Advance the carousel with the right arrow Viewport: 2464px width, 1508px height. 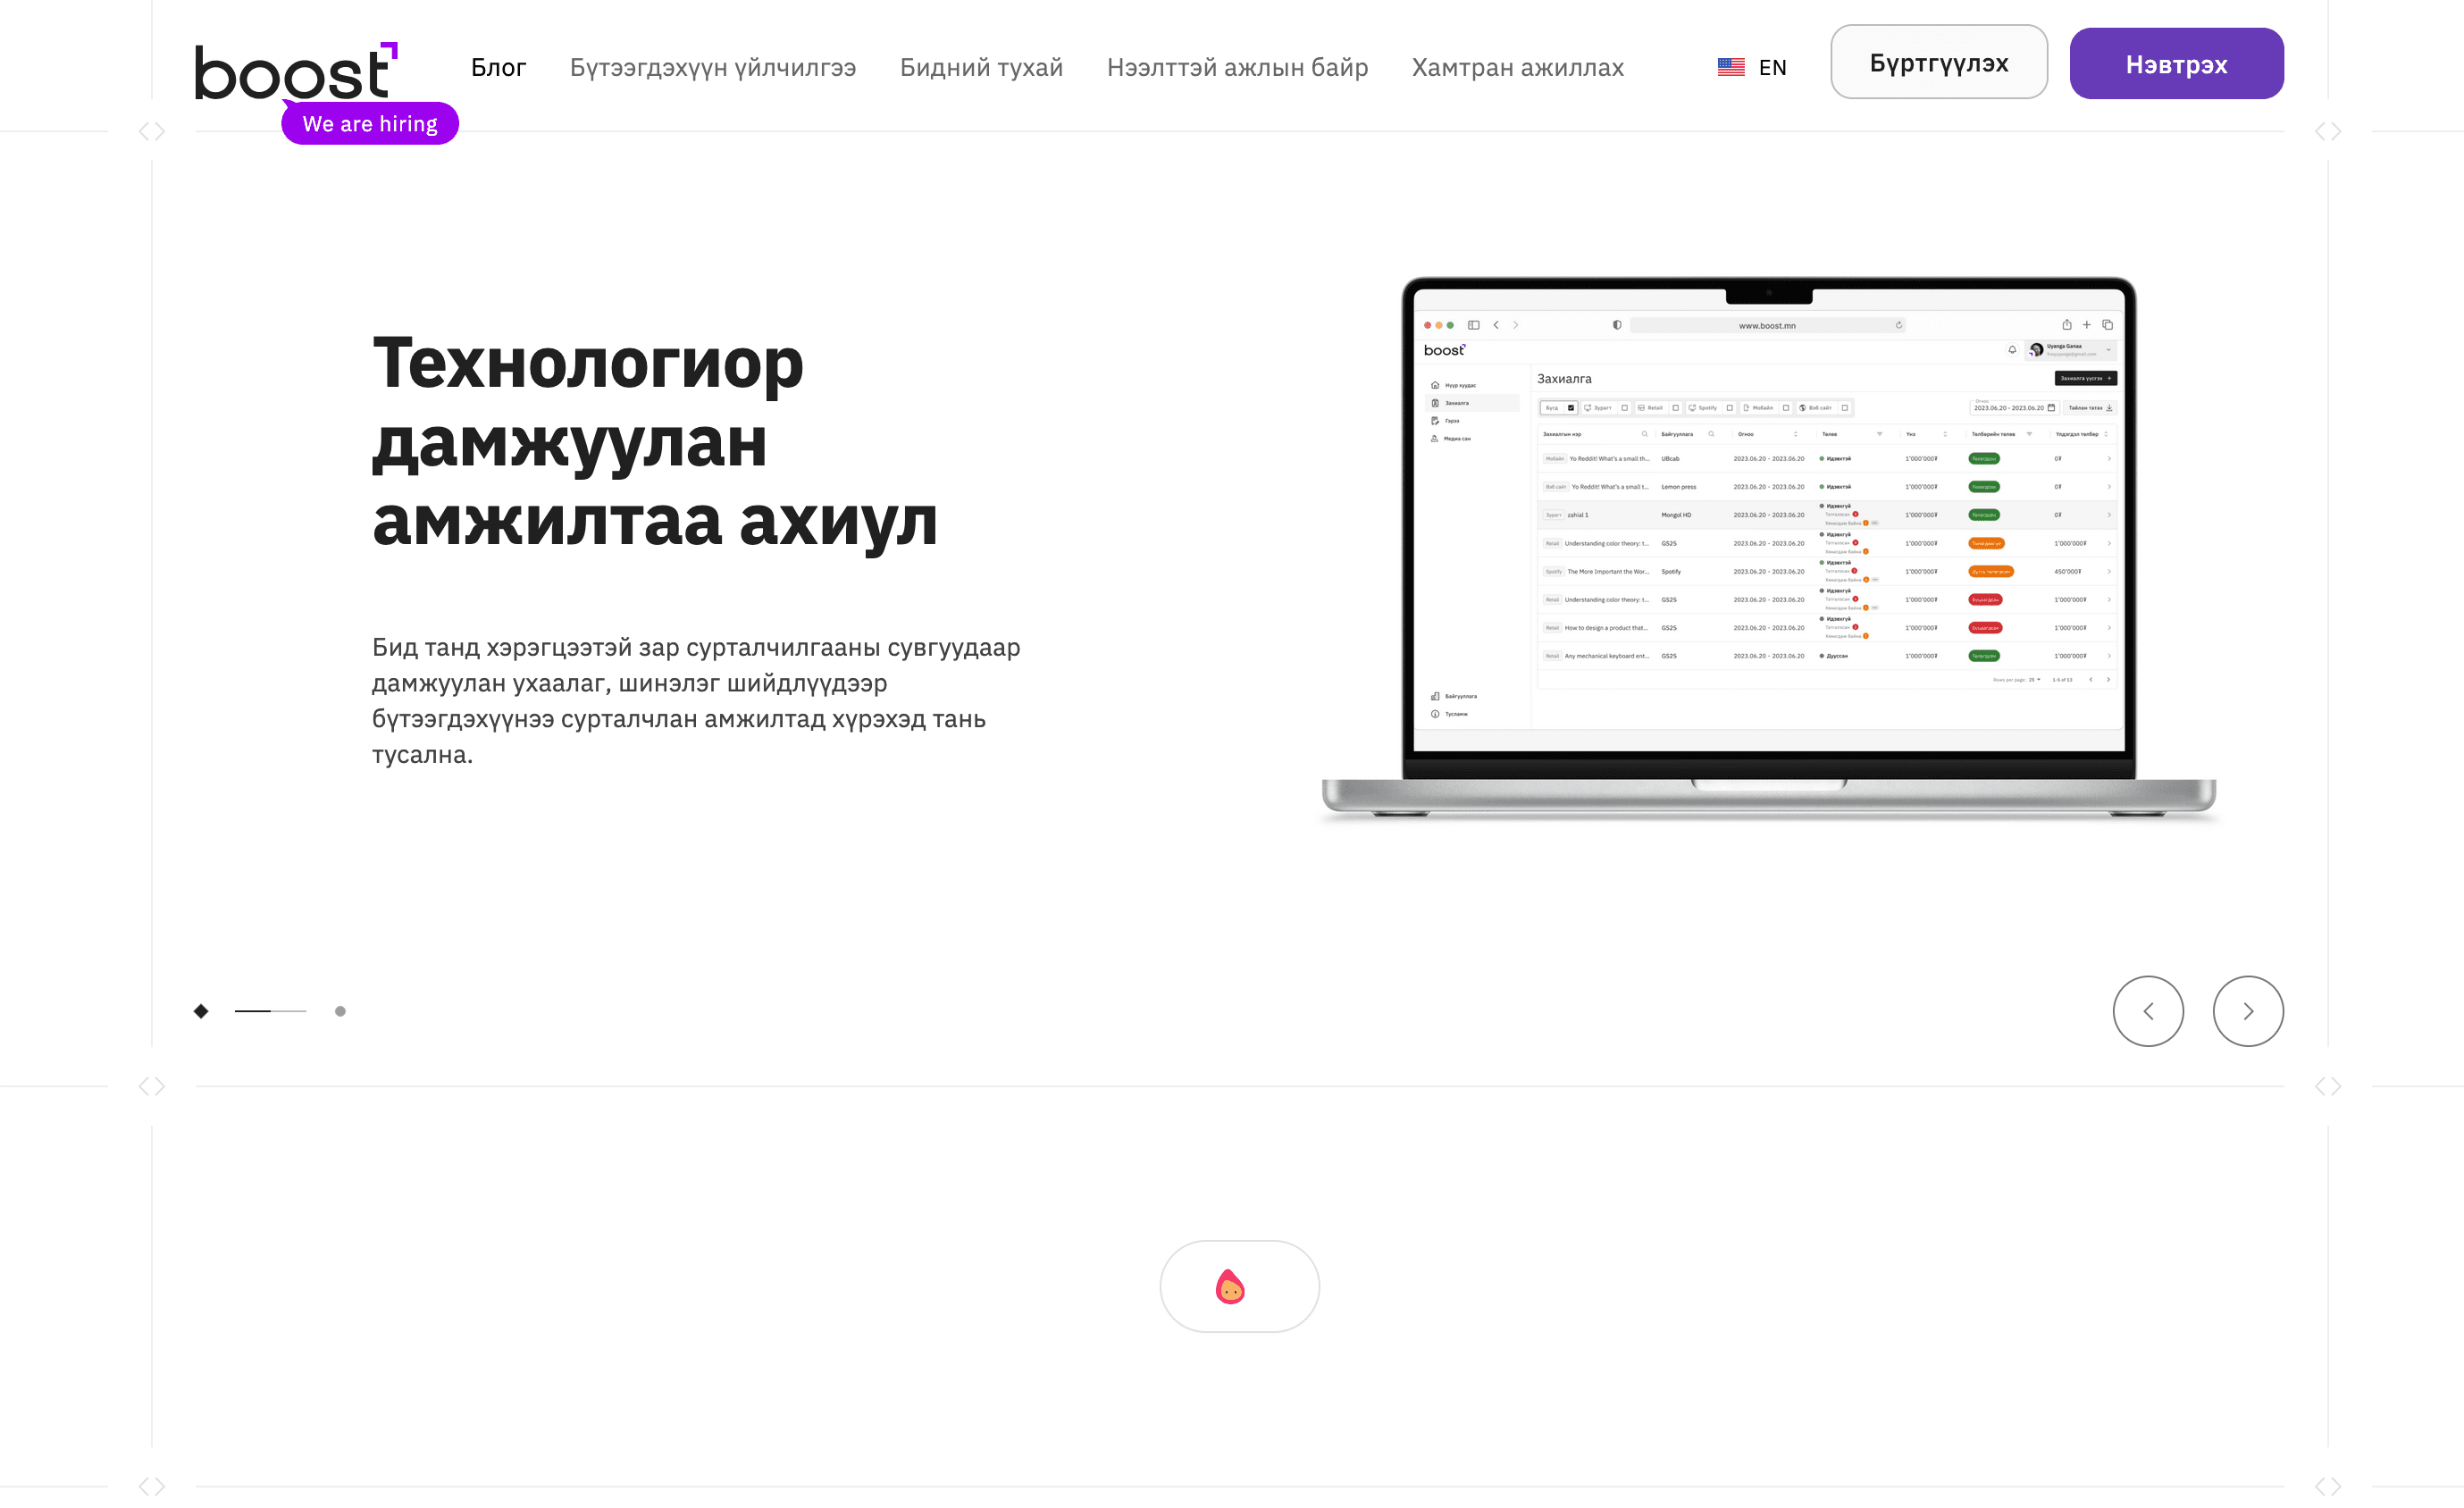pyautogui.click(x=2248, y=1011)
